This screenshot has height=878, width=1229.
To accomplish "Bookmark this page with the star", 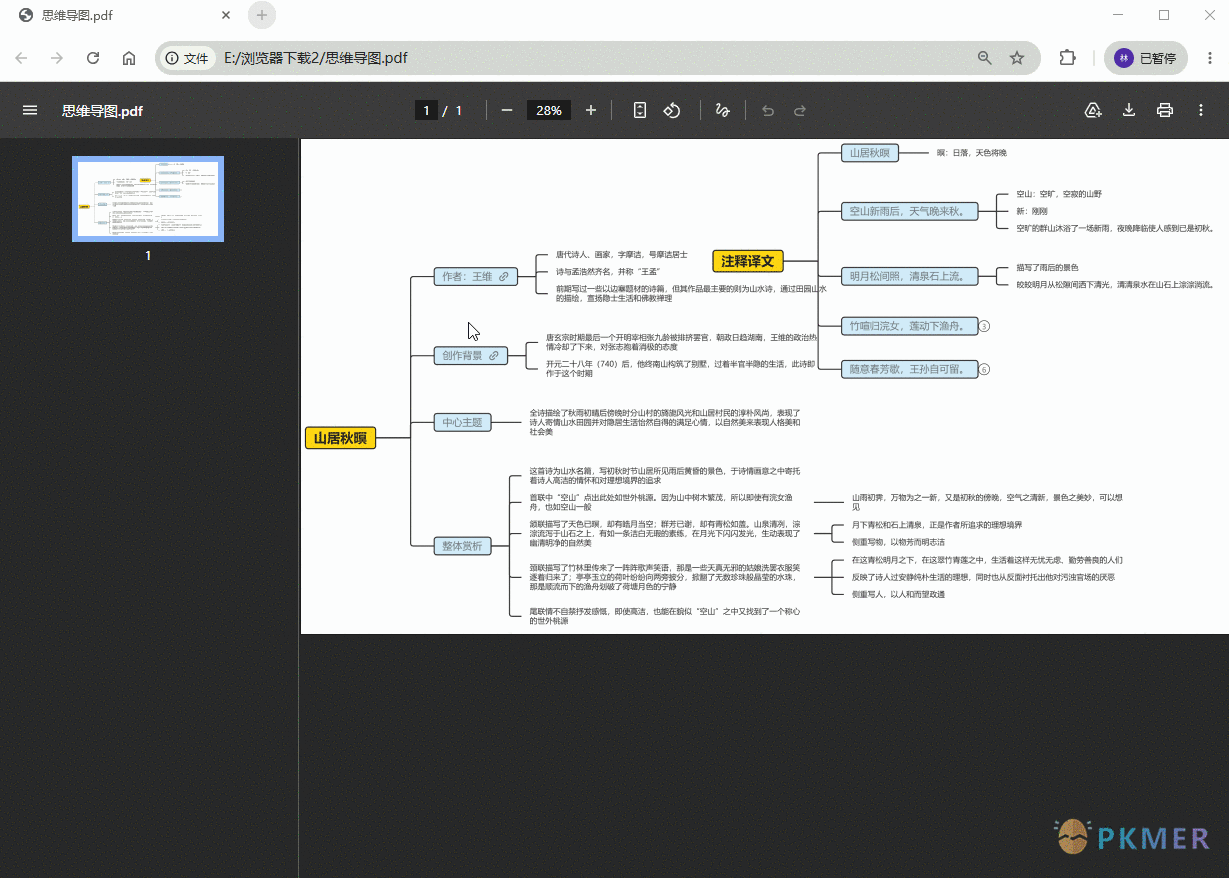I will [1017, 58].
